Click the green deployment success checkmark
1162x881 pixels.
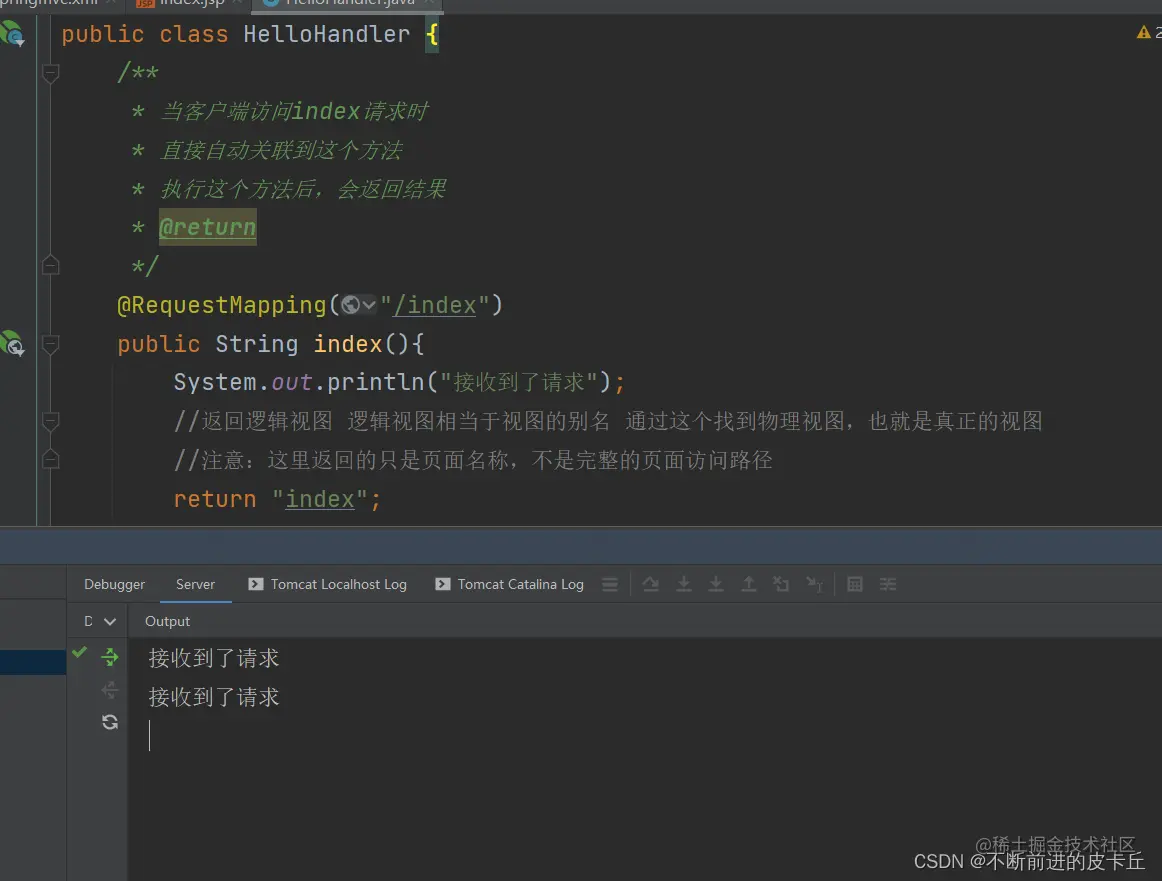click(79, 653)
